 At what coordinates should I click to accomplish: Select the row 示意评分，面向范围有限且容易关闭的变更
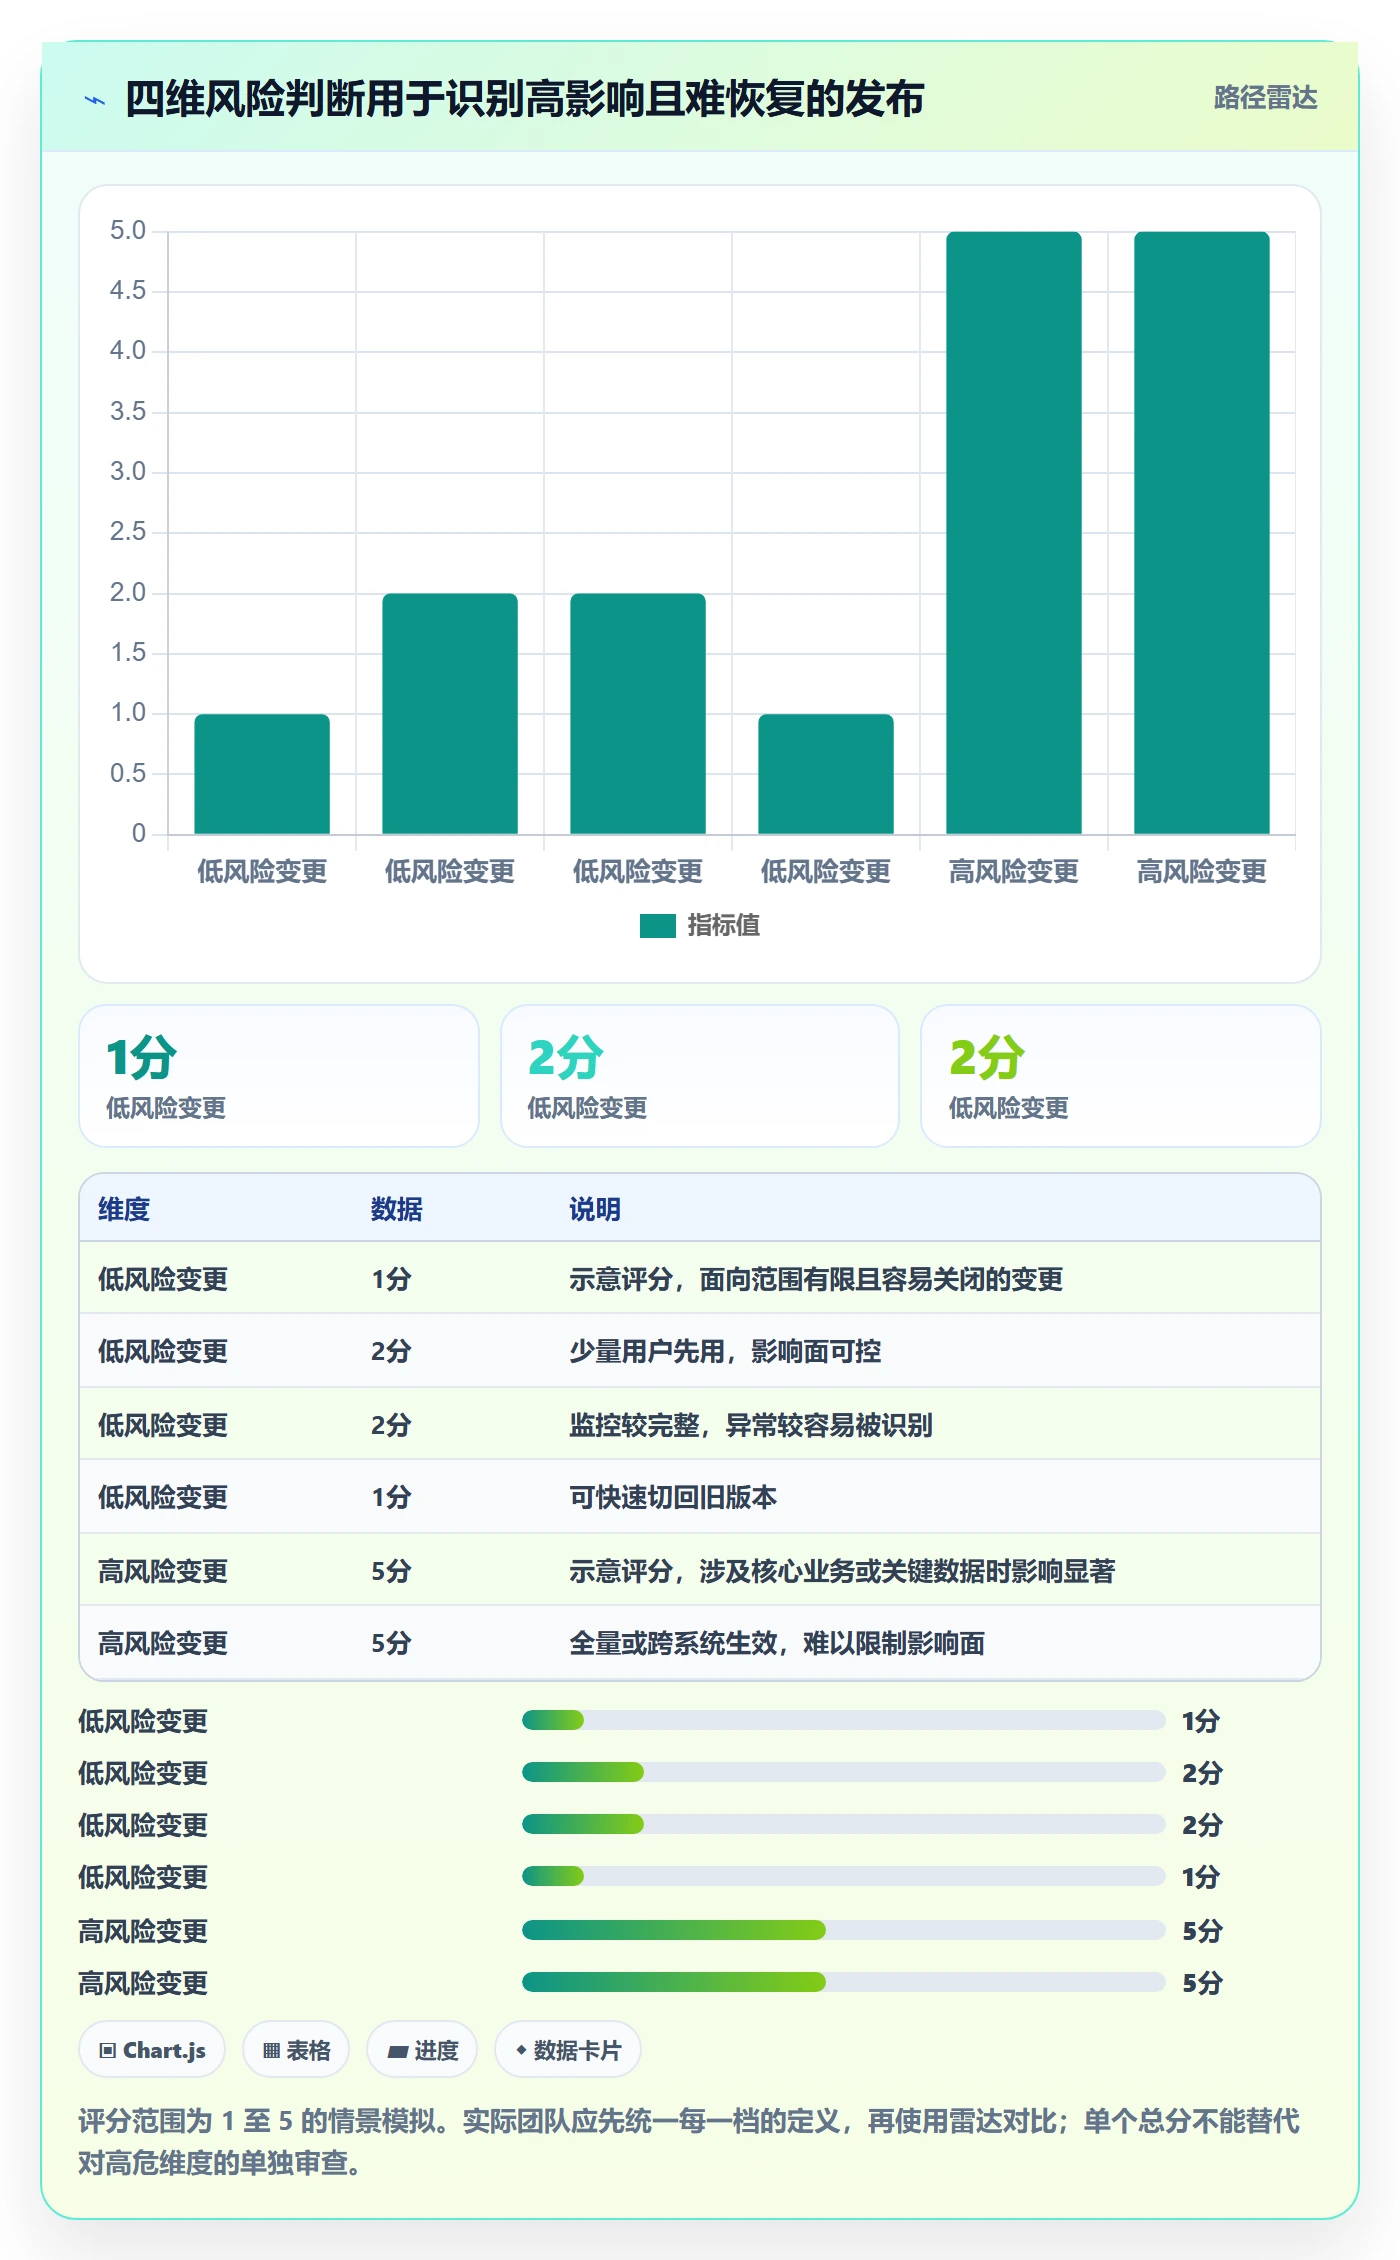click(700, 1278)
